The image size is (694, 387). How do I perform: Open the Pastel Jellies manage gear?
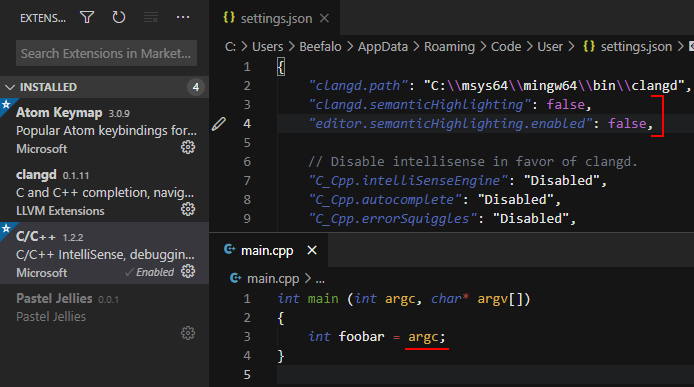tap(188, 333)
